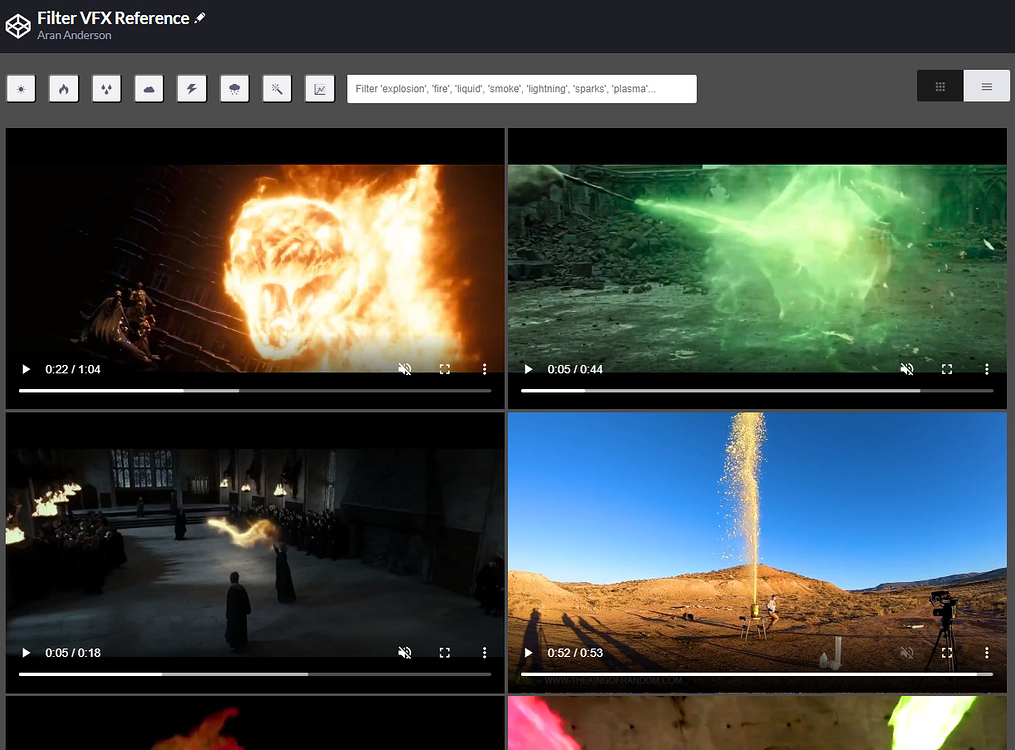Play the green spell explosion video
1015x750 pixels.
click(x=528, y=369)
